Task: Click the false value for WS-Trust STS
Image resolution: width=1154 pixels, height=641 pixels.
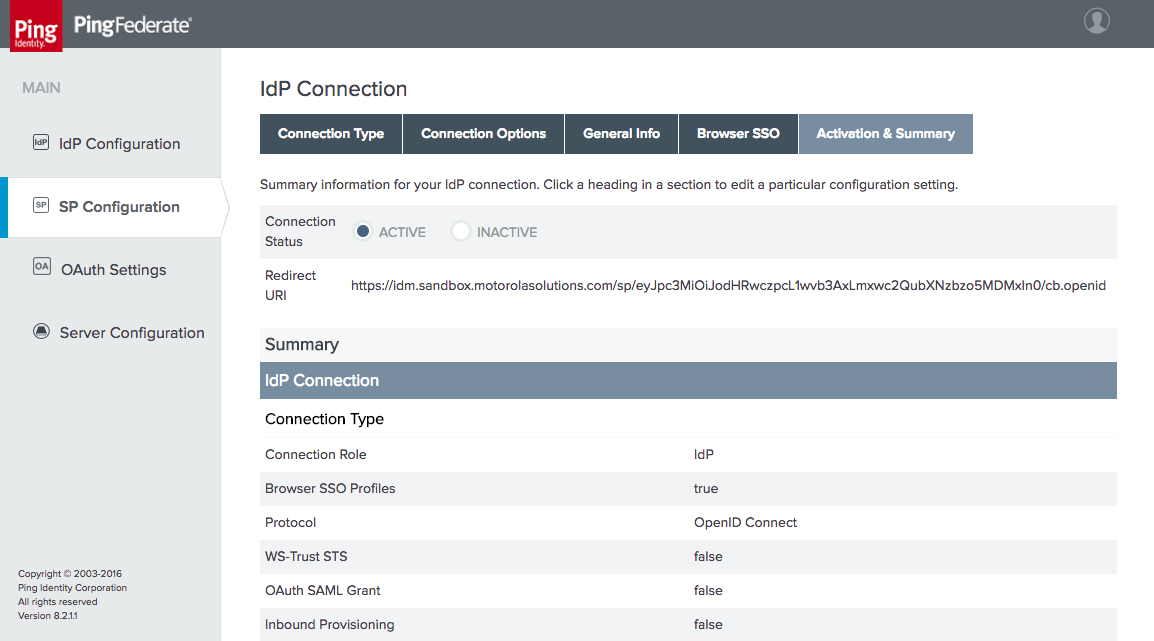Action: coord(708,556)
